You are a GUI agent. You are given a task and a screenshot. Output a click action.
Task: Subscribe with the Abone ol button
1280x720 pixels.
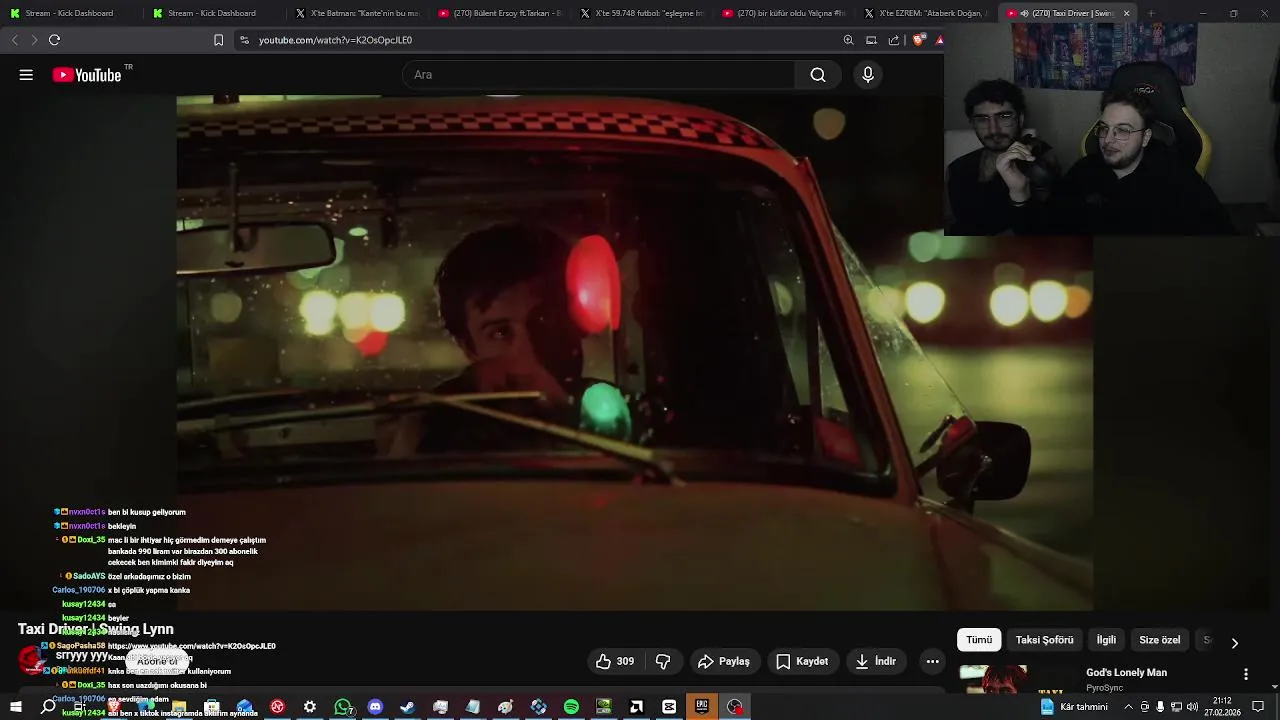coord(157,661)
